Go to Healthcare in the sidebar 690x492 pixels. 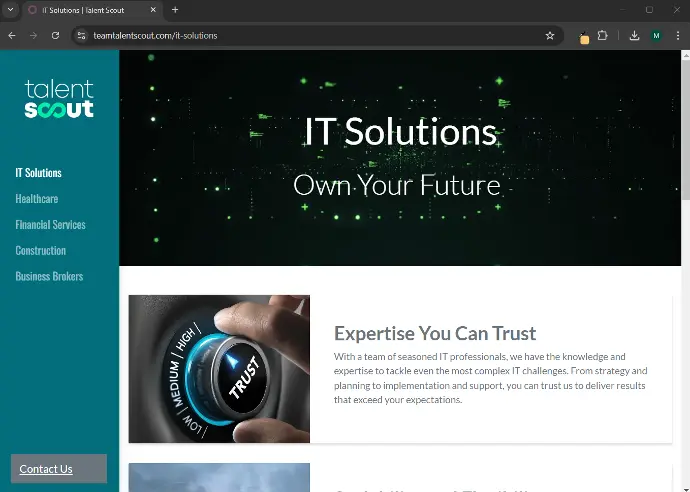tap(37, 199)
